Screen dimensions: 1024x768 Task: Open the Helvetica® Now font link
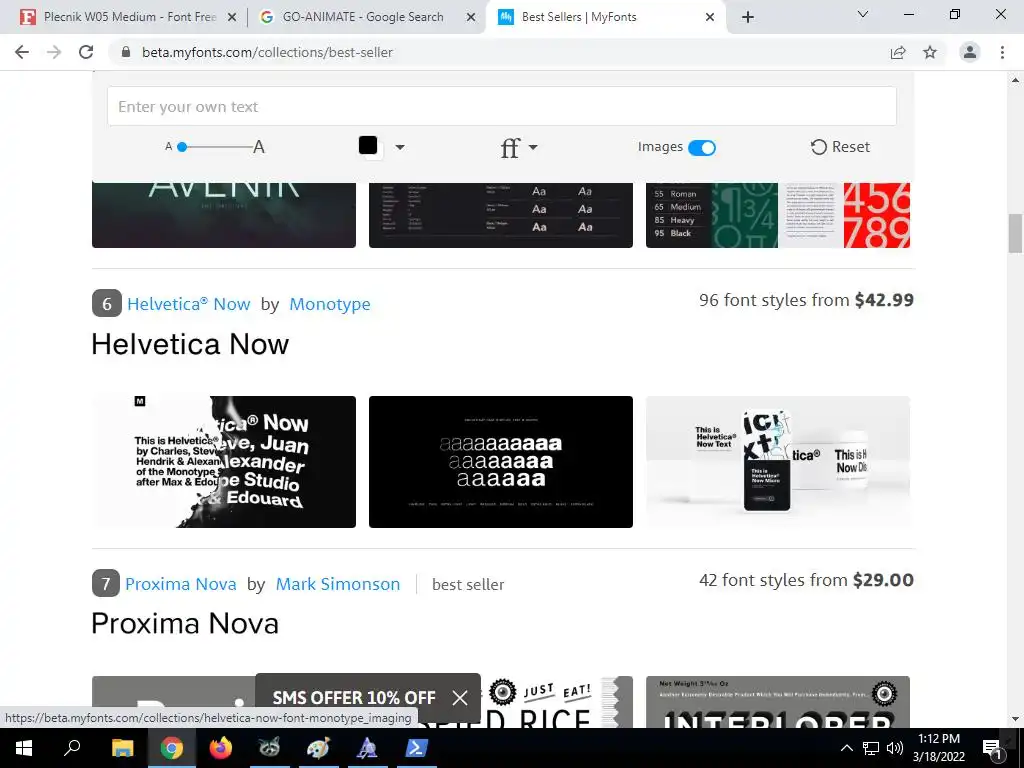(x=189, y=304)
